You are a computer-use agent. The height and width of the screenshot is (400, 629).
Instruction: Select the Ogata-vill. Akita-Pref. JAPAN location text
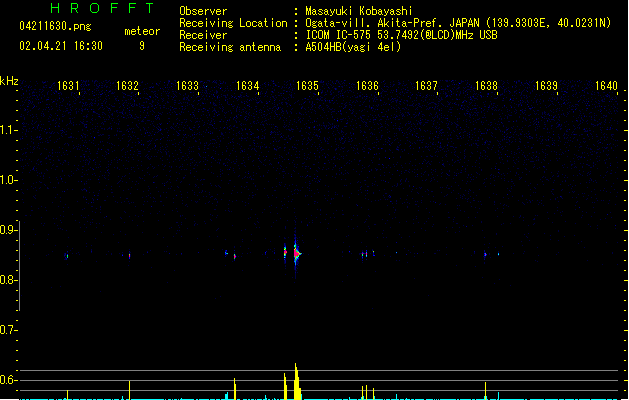point(458,23)
